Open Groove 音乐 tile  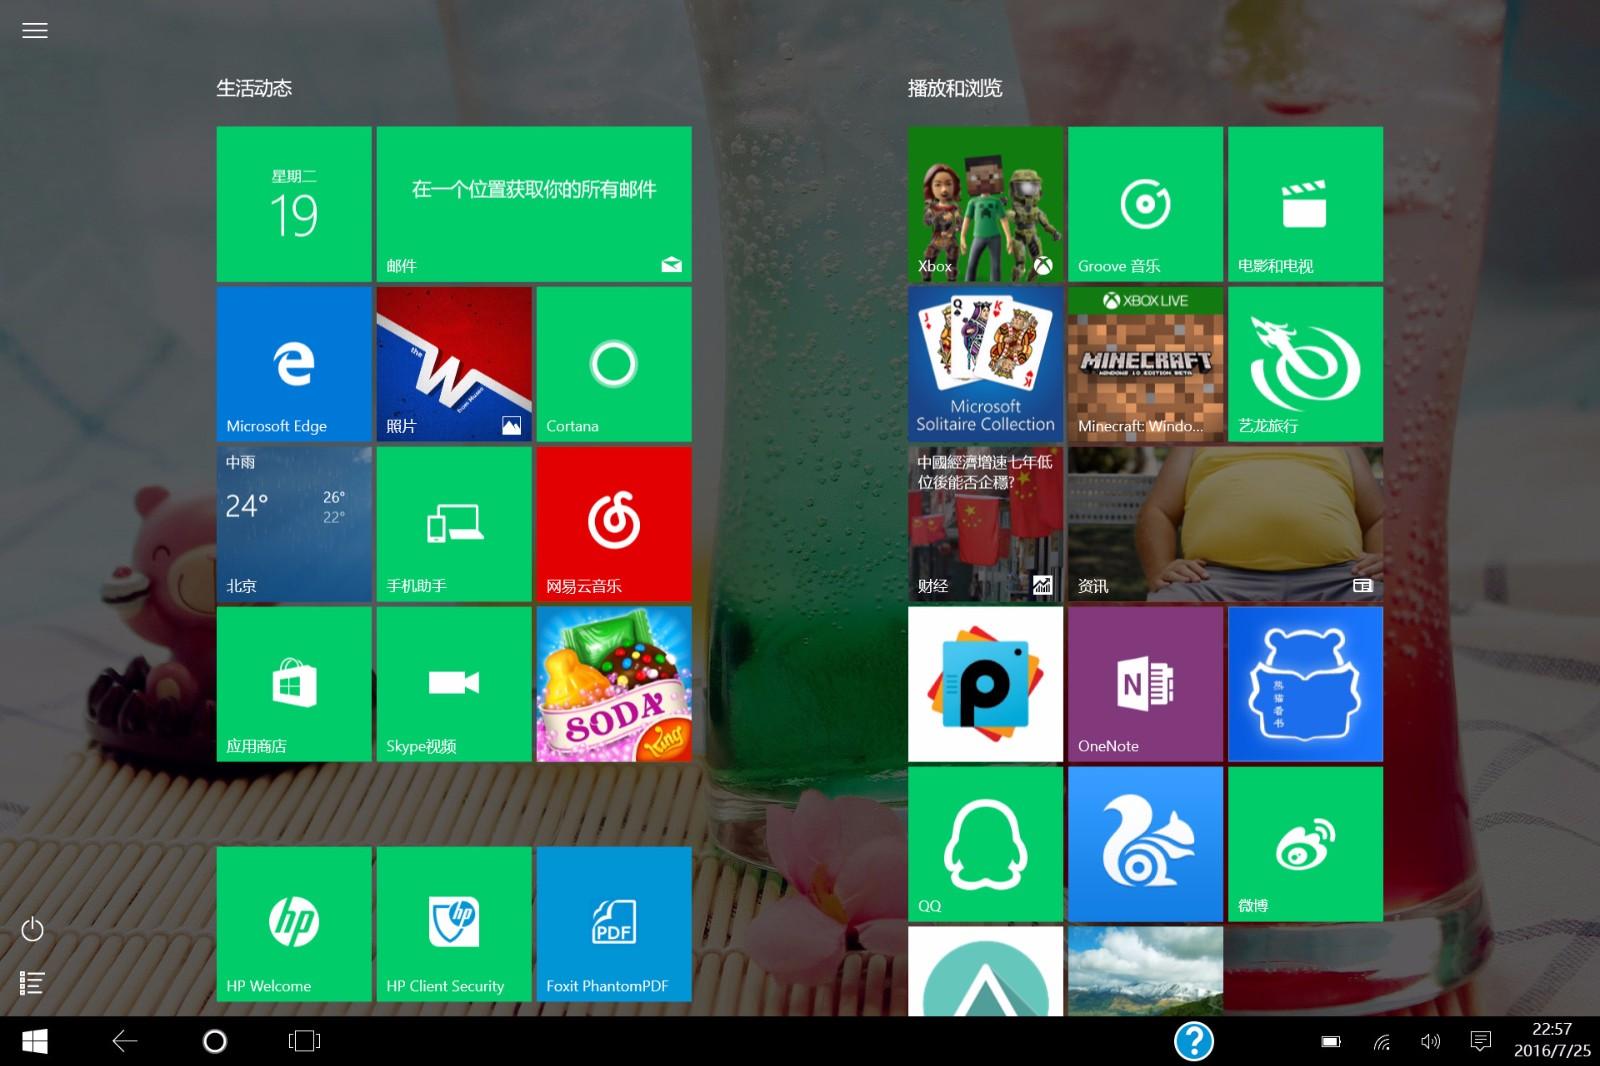(x=1145, y=204)
